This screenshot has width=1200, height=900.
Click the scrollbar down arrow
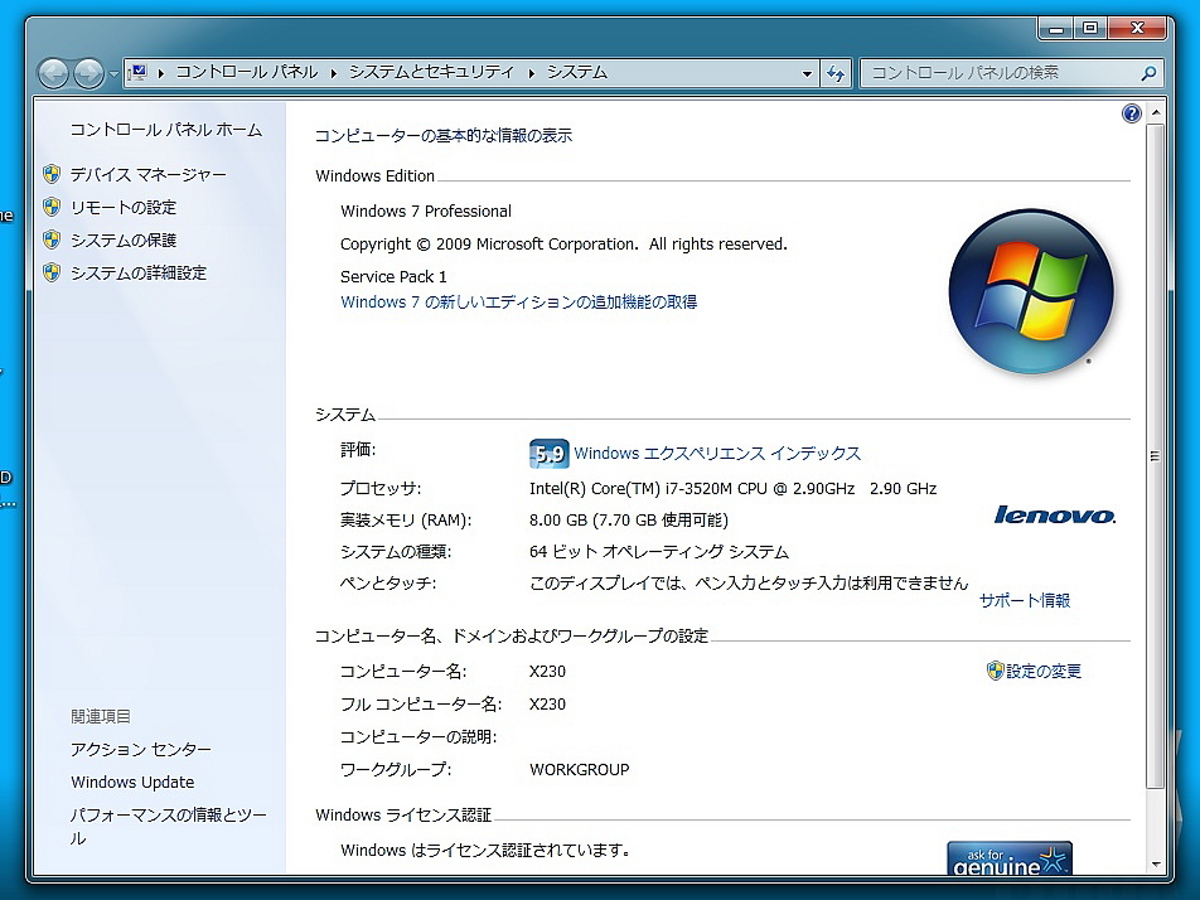(1156, 864)
